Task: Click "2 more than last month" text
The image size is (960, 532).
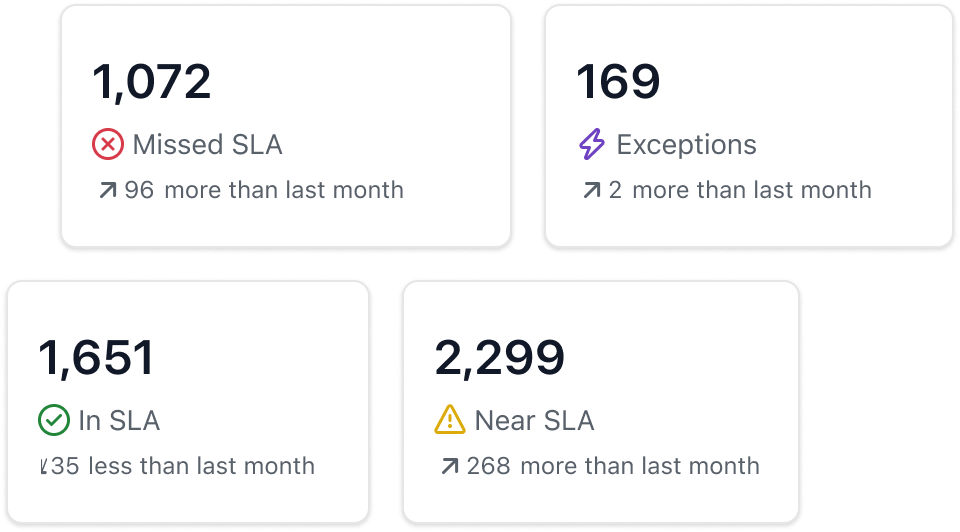Action: tap(740, 190)
